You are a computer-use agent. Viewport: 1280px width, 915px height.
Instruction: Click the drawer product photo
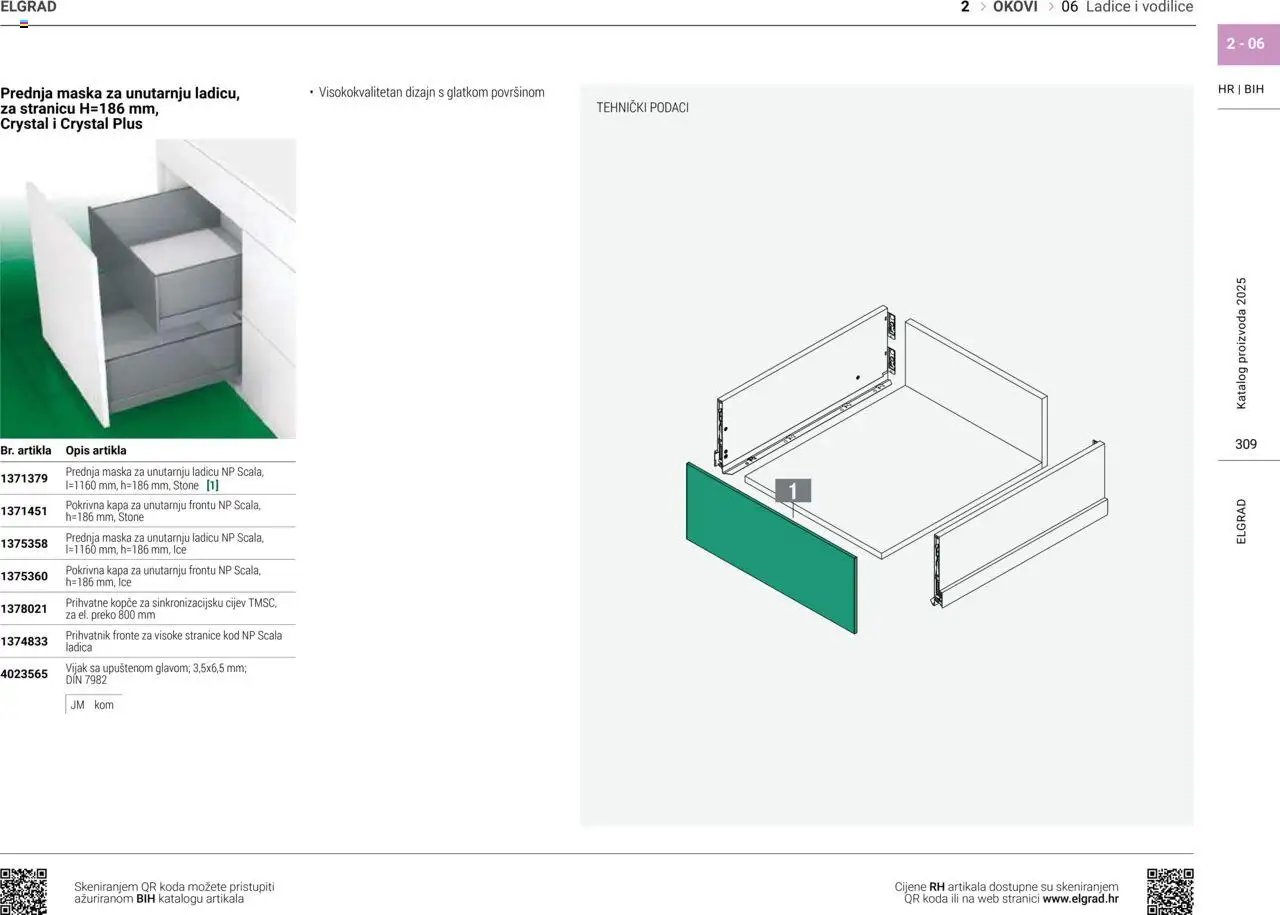point(148,288)
